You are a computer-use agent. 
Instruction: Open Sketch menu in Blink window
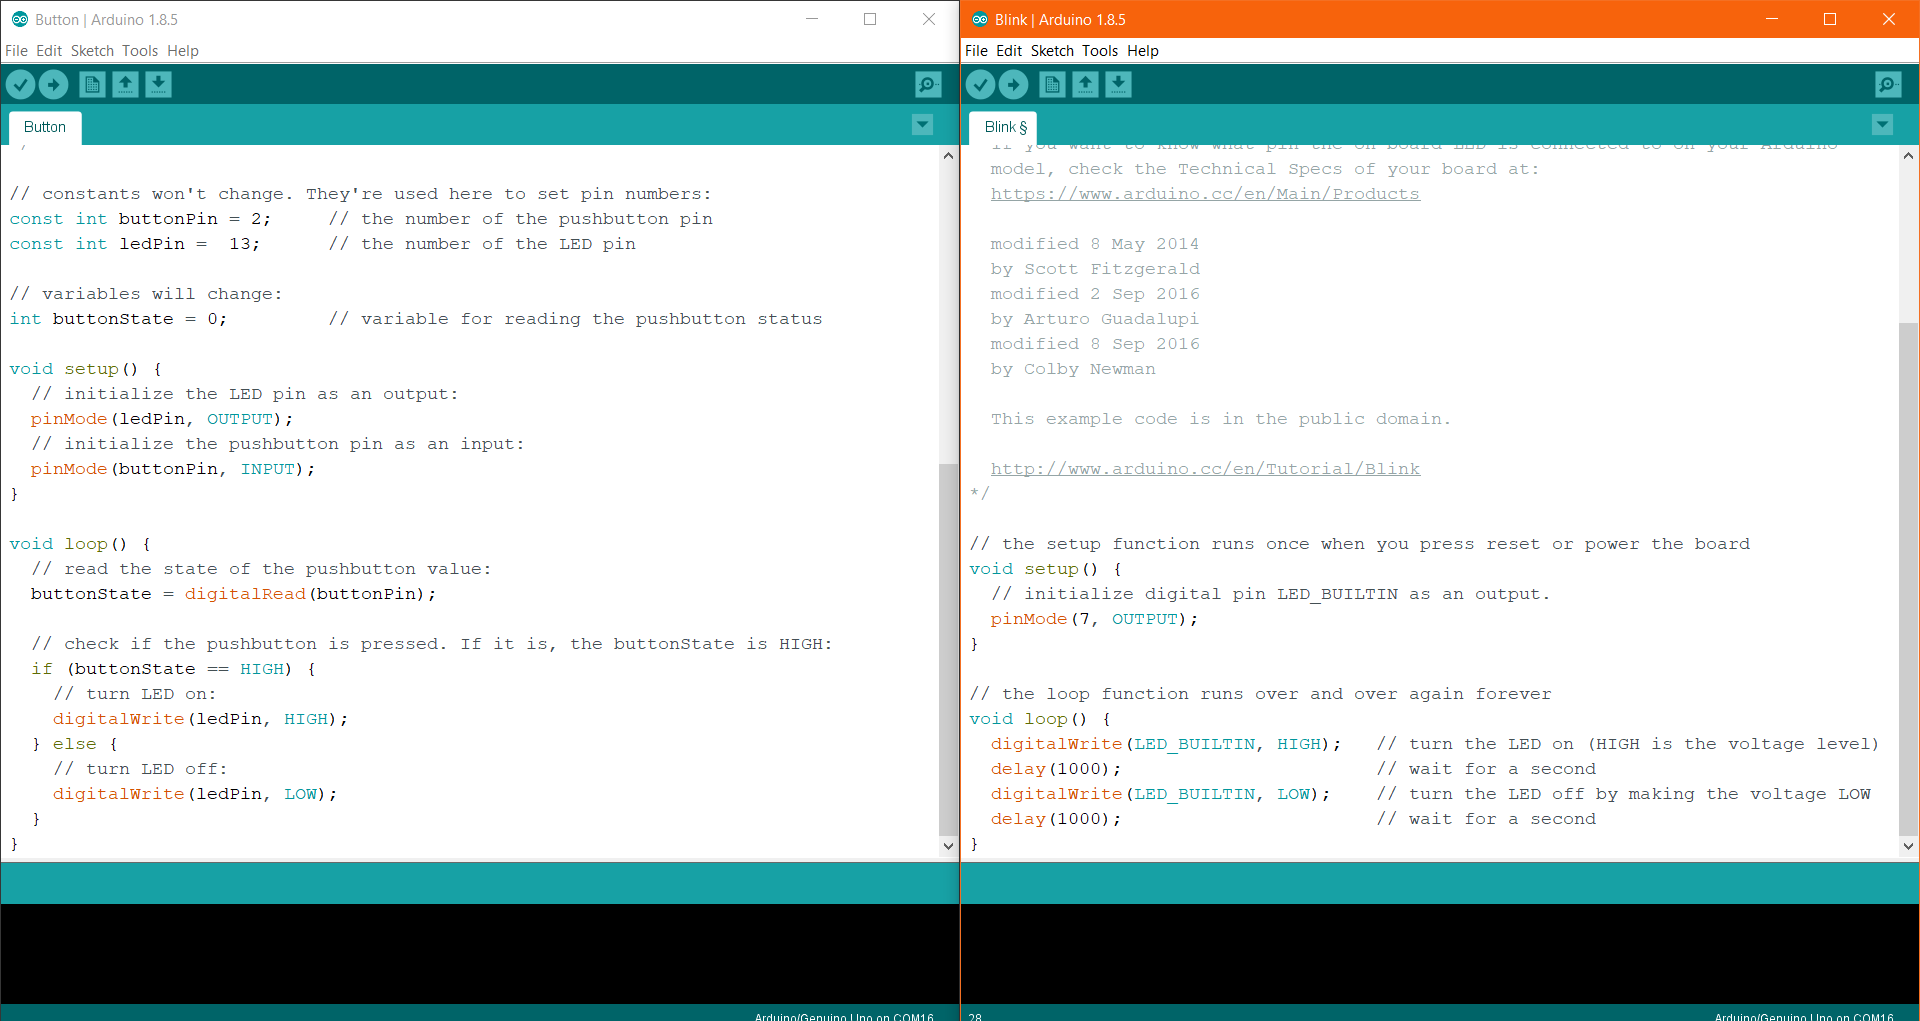pos(1052,51)
